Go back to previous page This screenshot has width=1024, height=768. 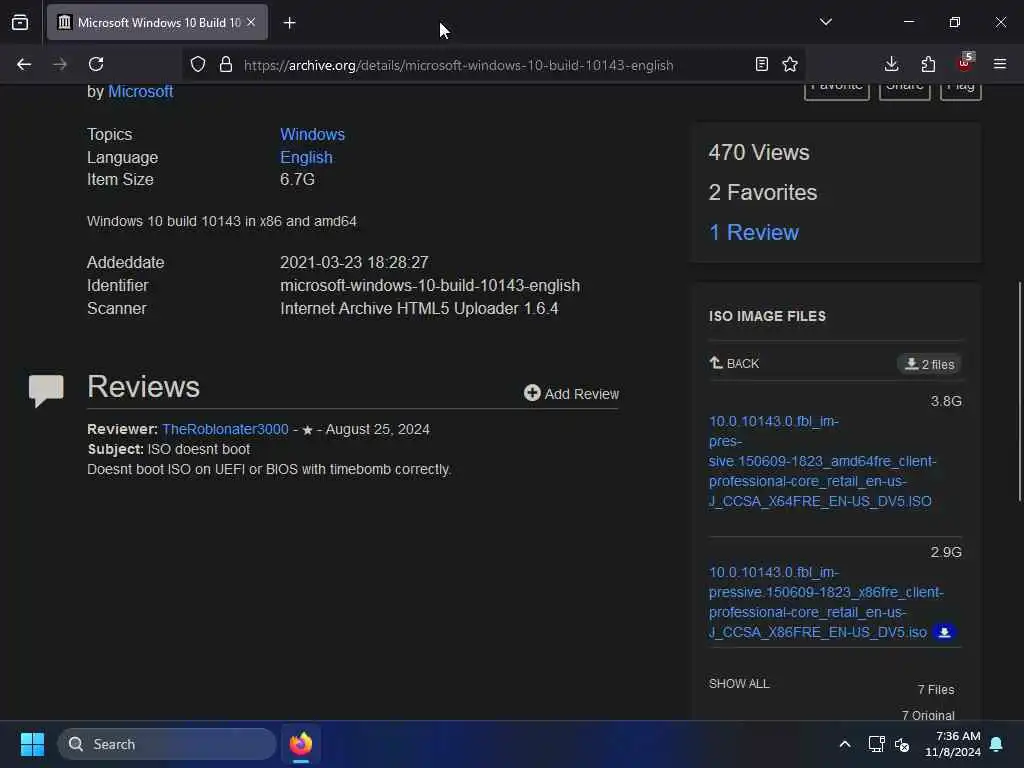[24, 64]
